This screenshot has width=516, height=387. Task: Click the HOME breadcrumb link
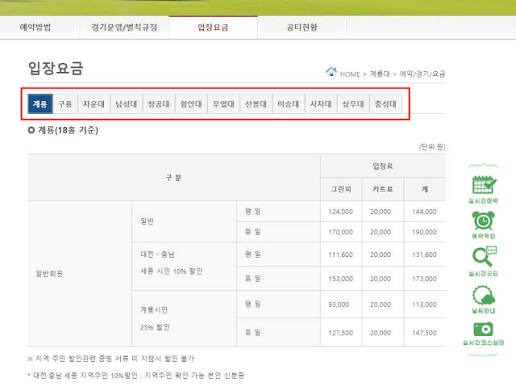[x=350, y=74]
